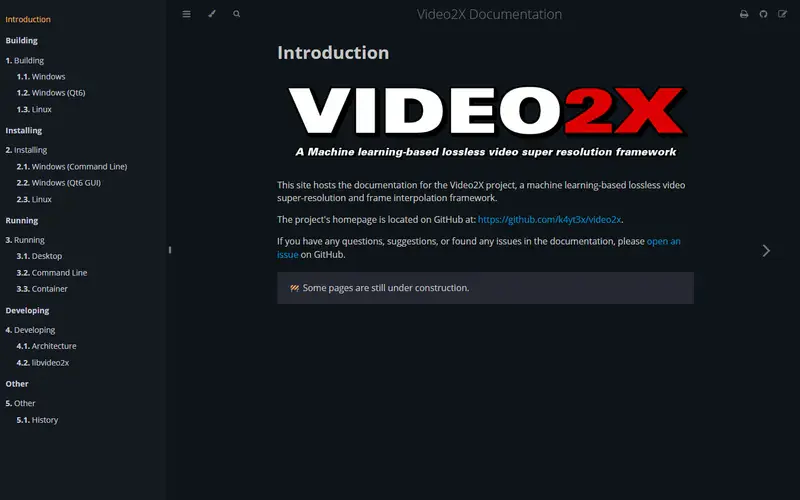Open section 2.1. Windows (Command Line)

coord(72,166)
